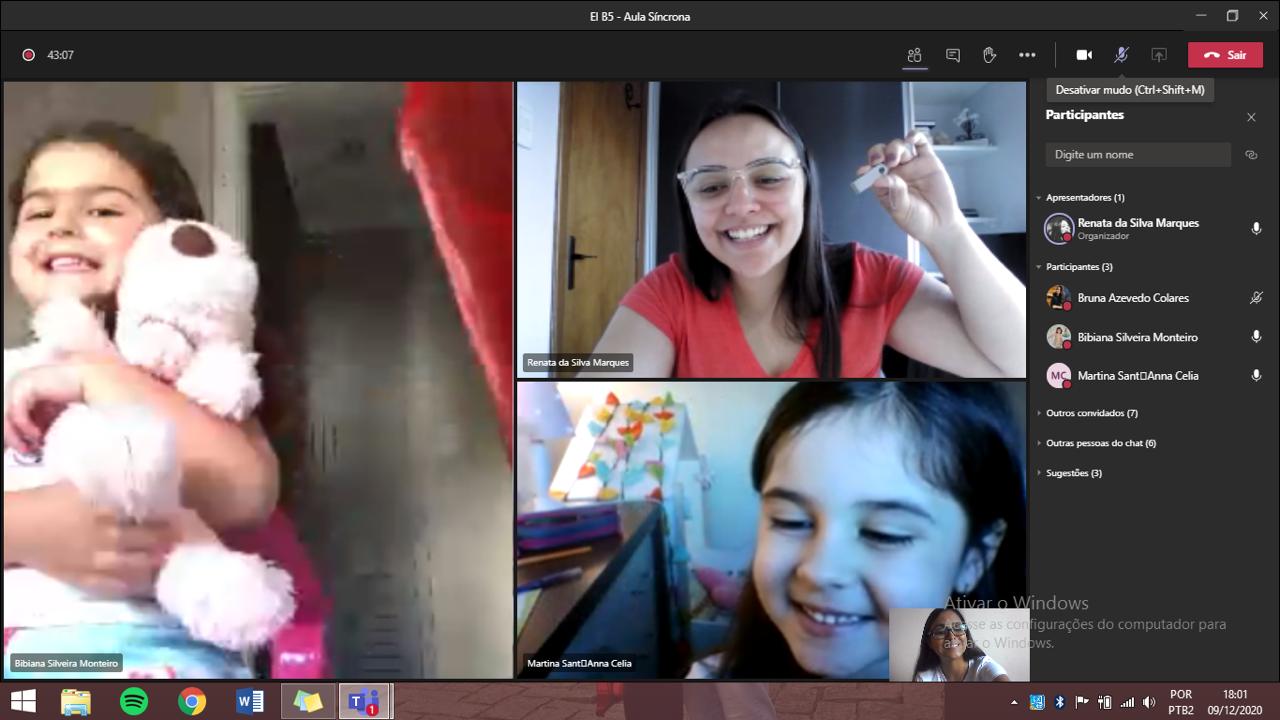Viewport: 1280px width, 720px height.
Task: Click the 43:07 call duration timer
Action: click(x=61, y=55)
